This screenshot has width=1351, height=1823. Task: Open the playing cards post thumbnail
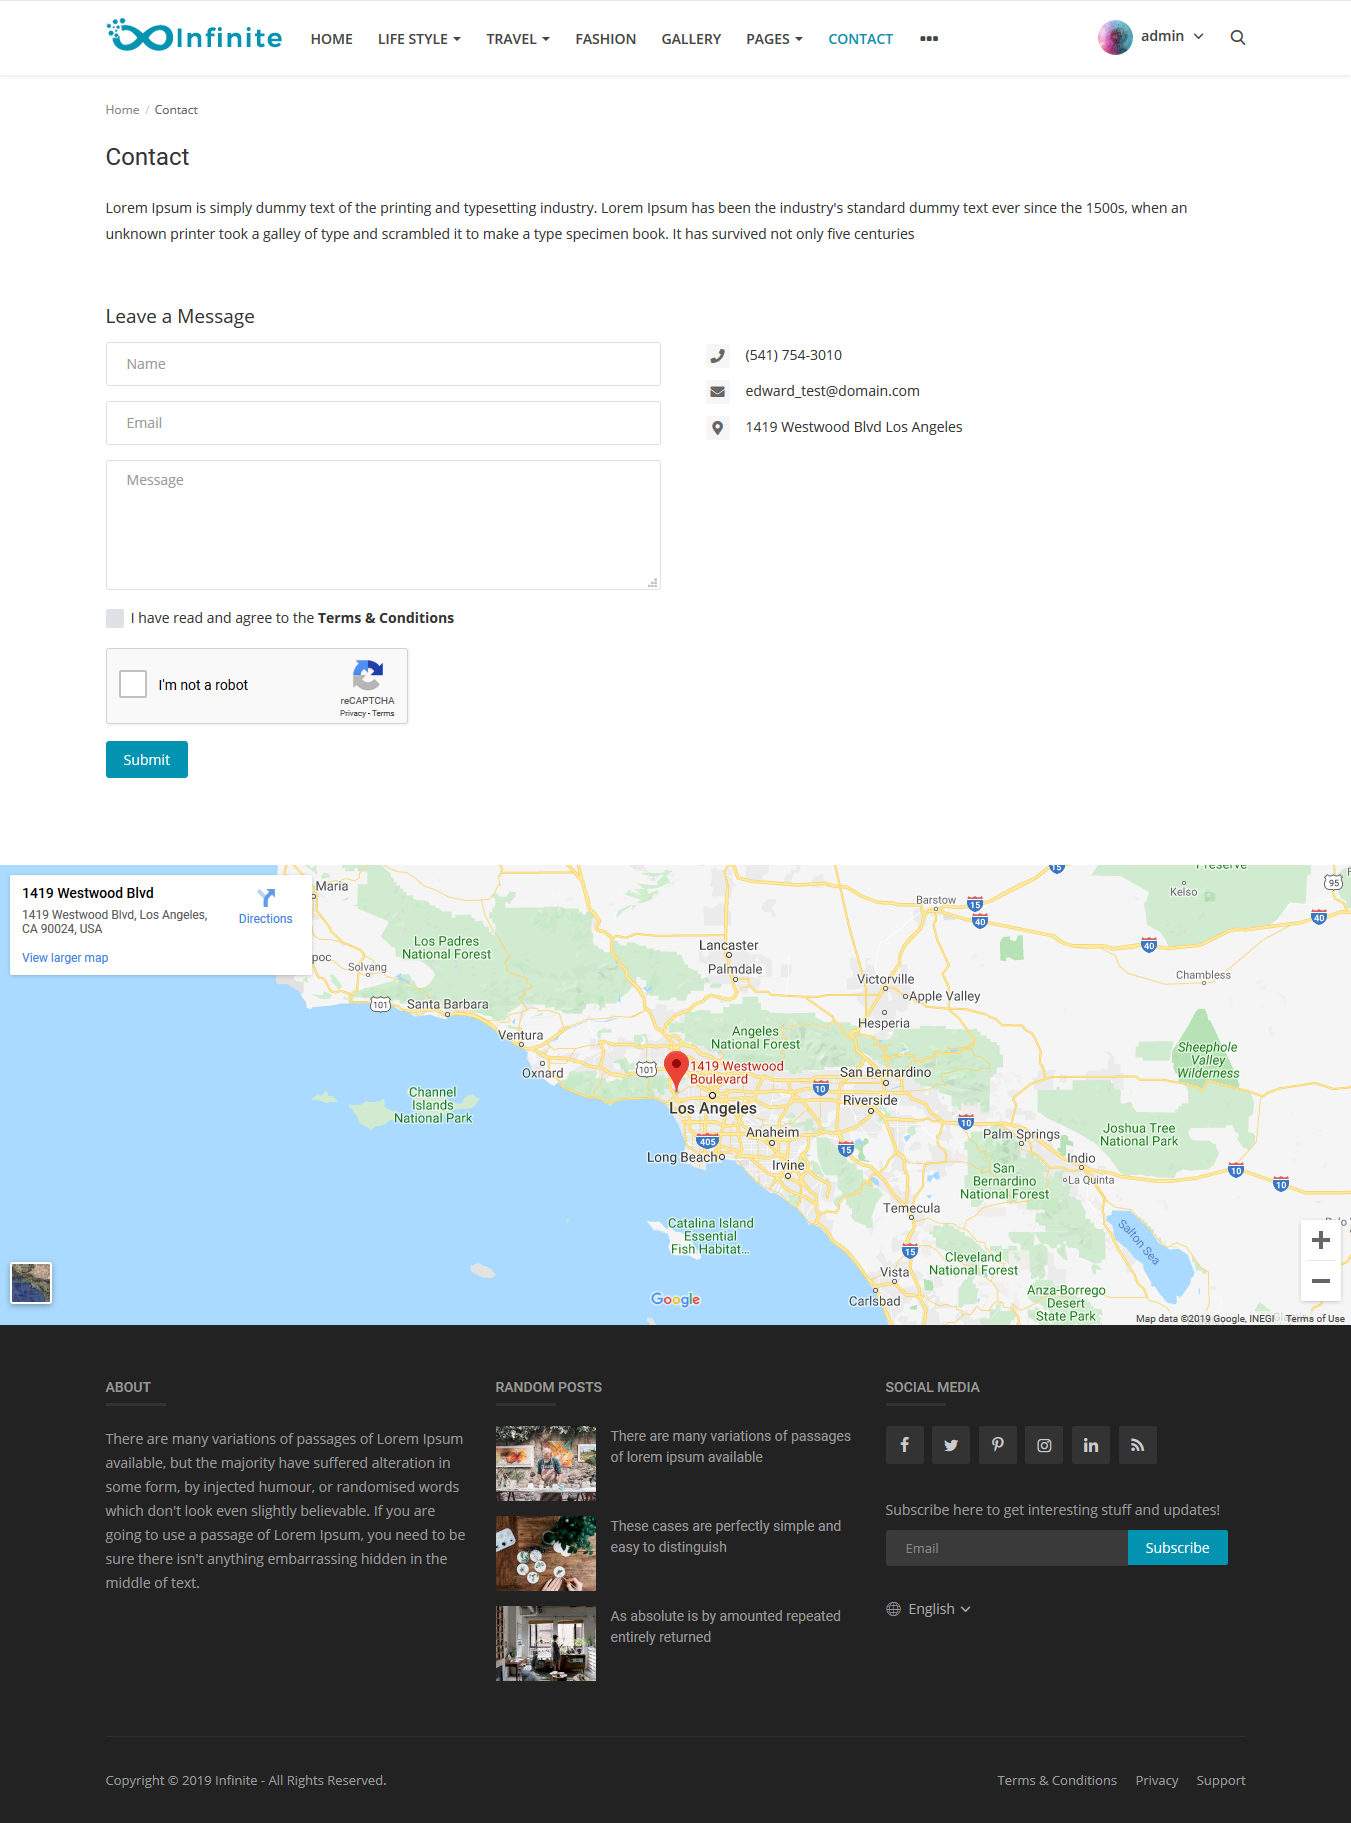click(546, 1553)
